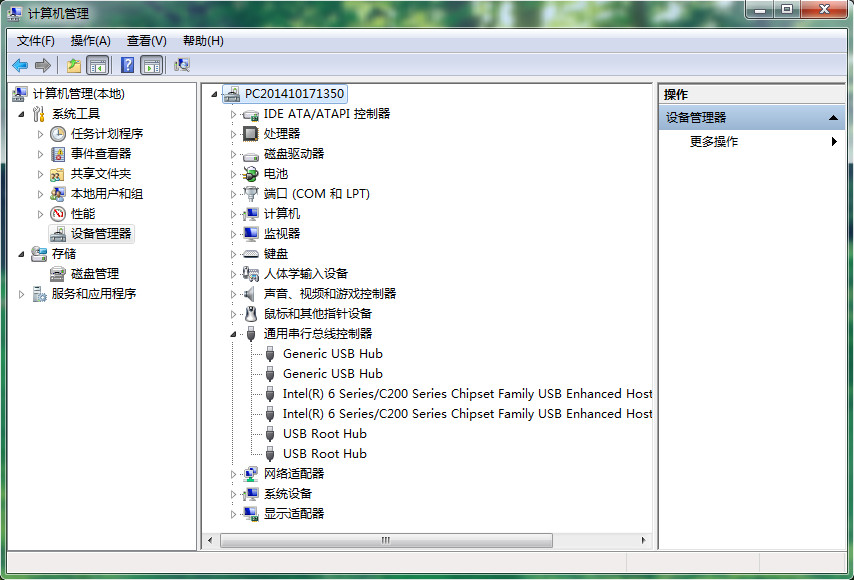Click the 性能 gauge icon
Screen dimensions: 854x580
point(58,214)
